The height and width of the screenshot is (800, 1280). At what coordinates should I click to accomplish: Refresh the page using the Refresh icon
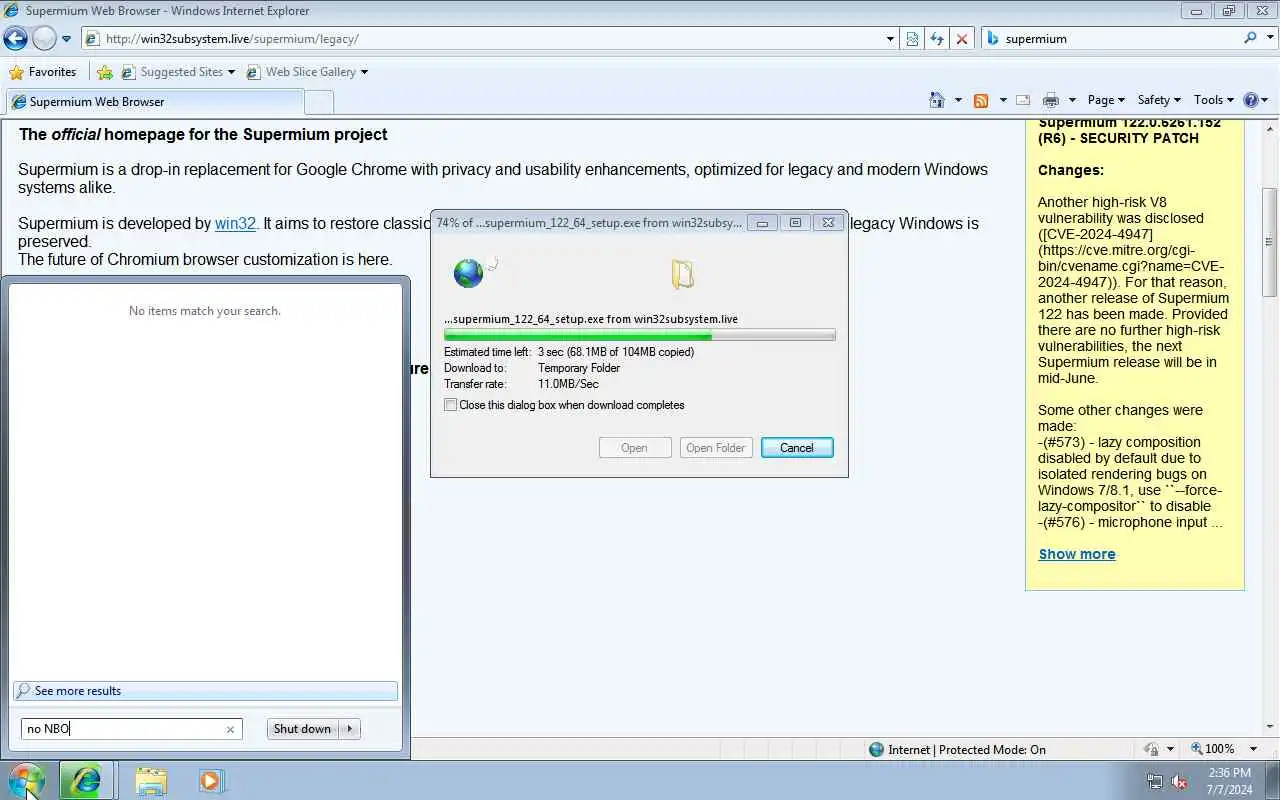point(937,39)
